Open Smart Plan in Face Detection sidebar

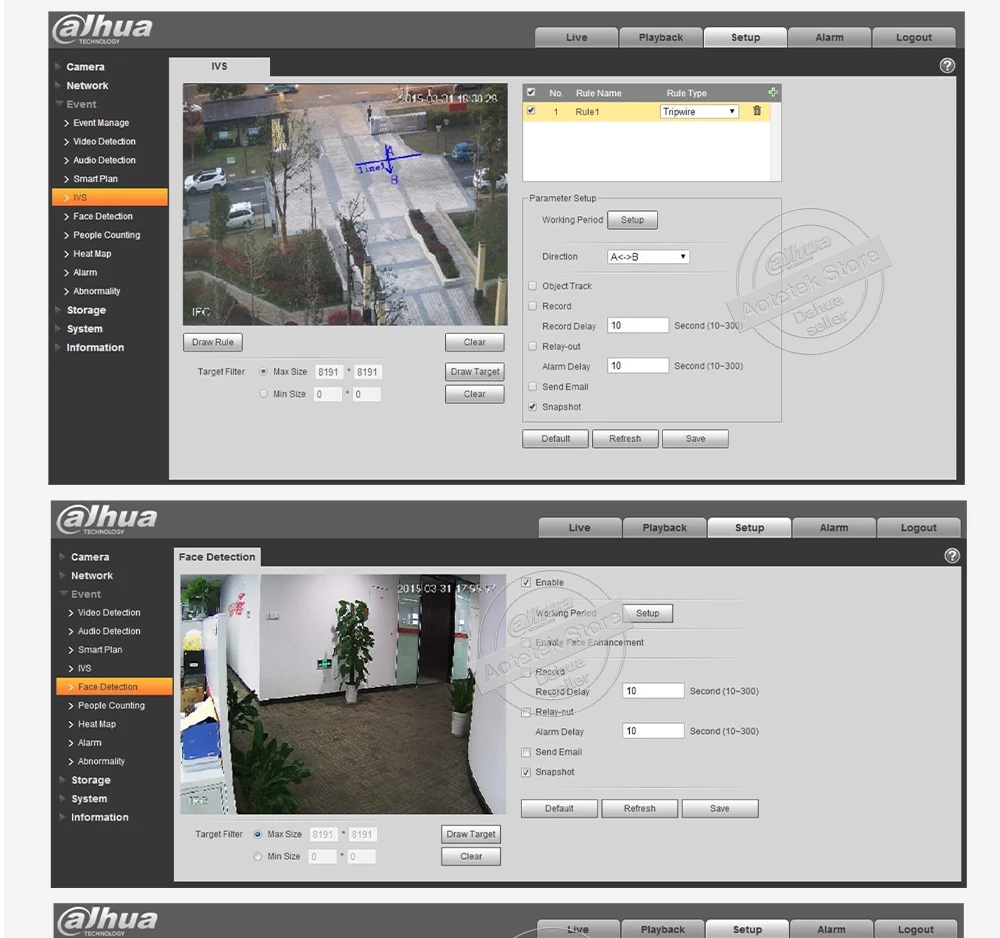pyautogui.click(x=99, y=650)
